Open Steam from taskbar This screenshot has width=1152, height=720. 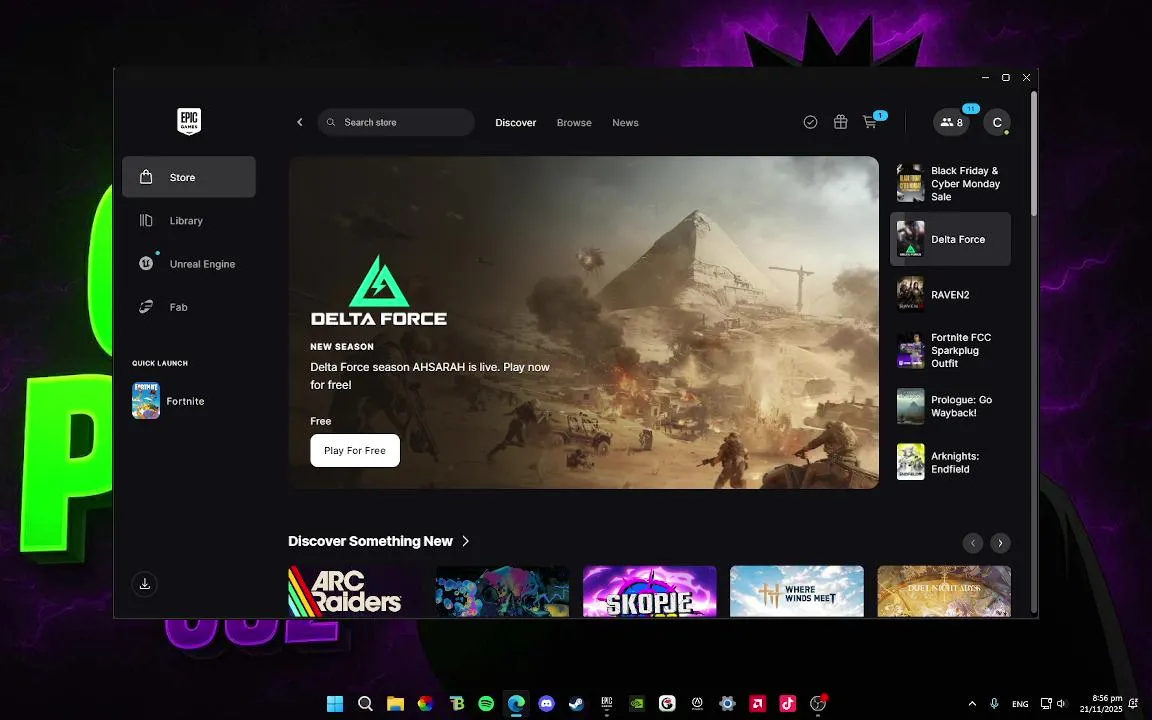click(577, 703)
